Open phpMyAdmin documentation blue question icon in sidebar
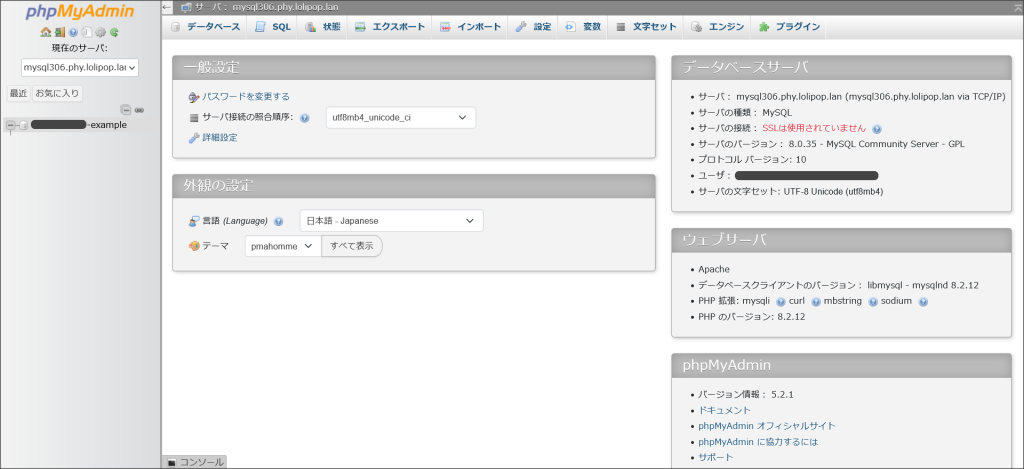The height and width of the screenshot is (469, 1024). tap(73, 32)
